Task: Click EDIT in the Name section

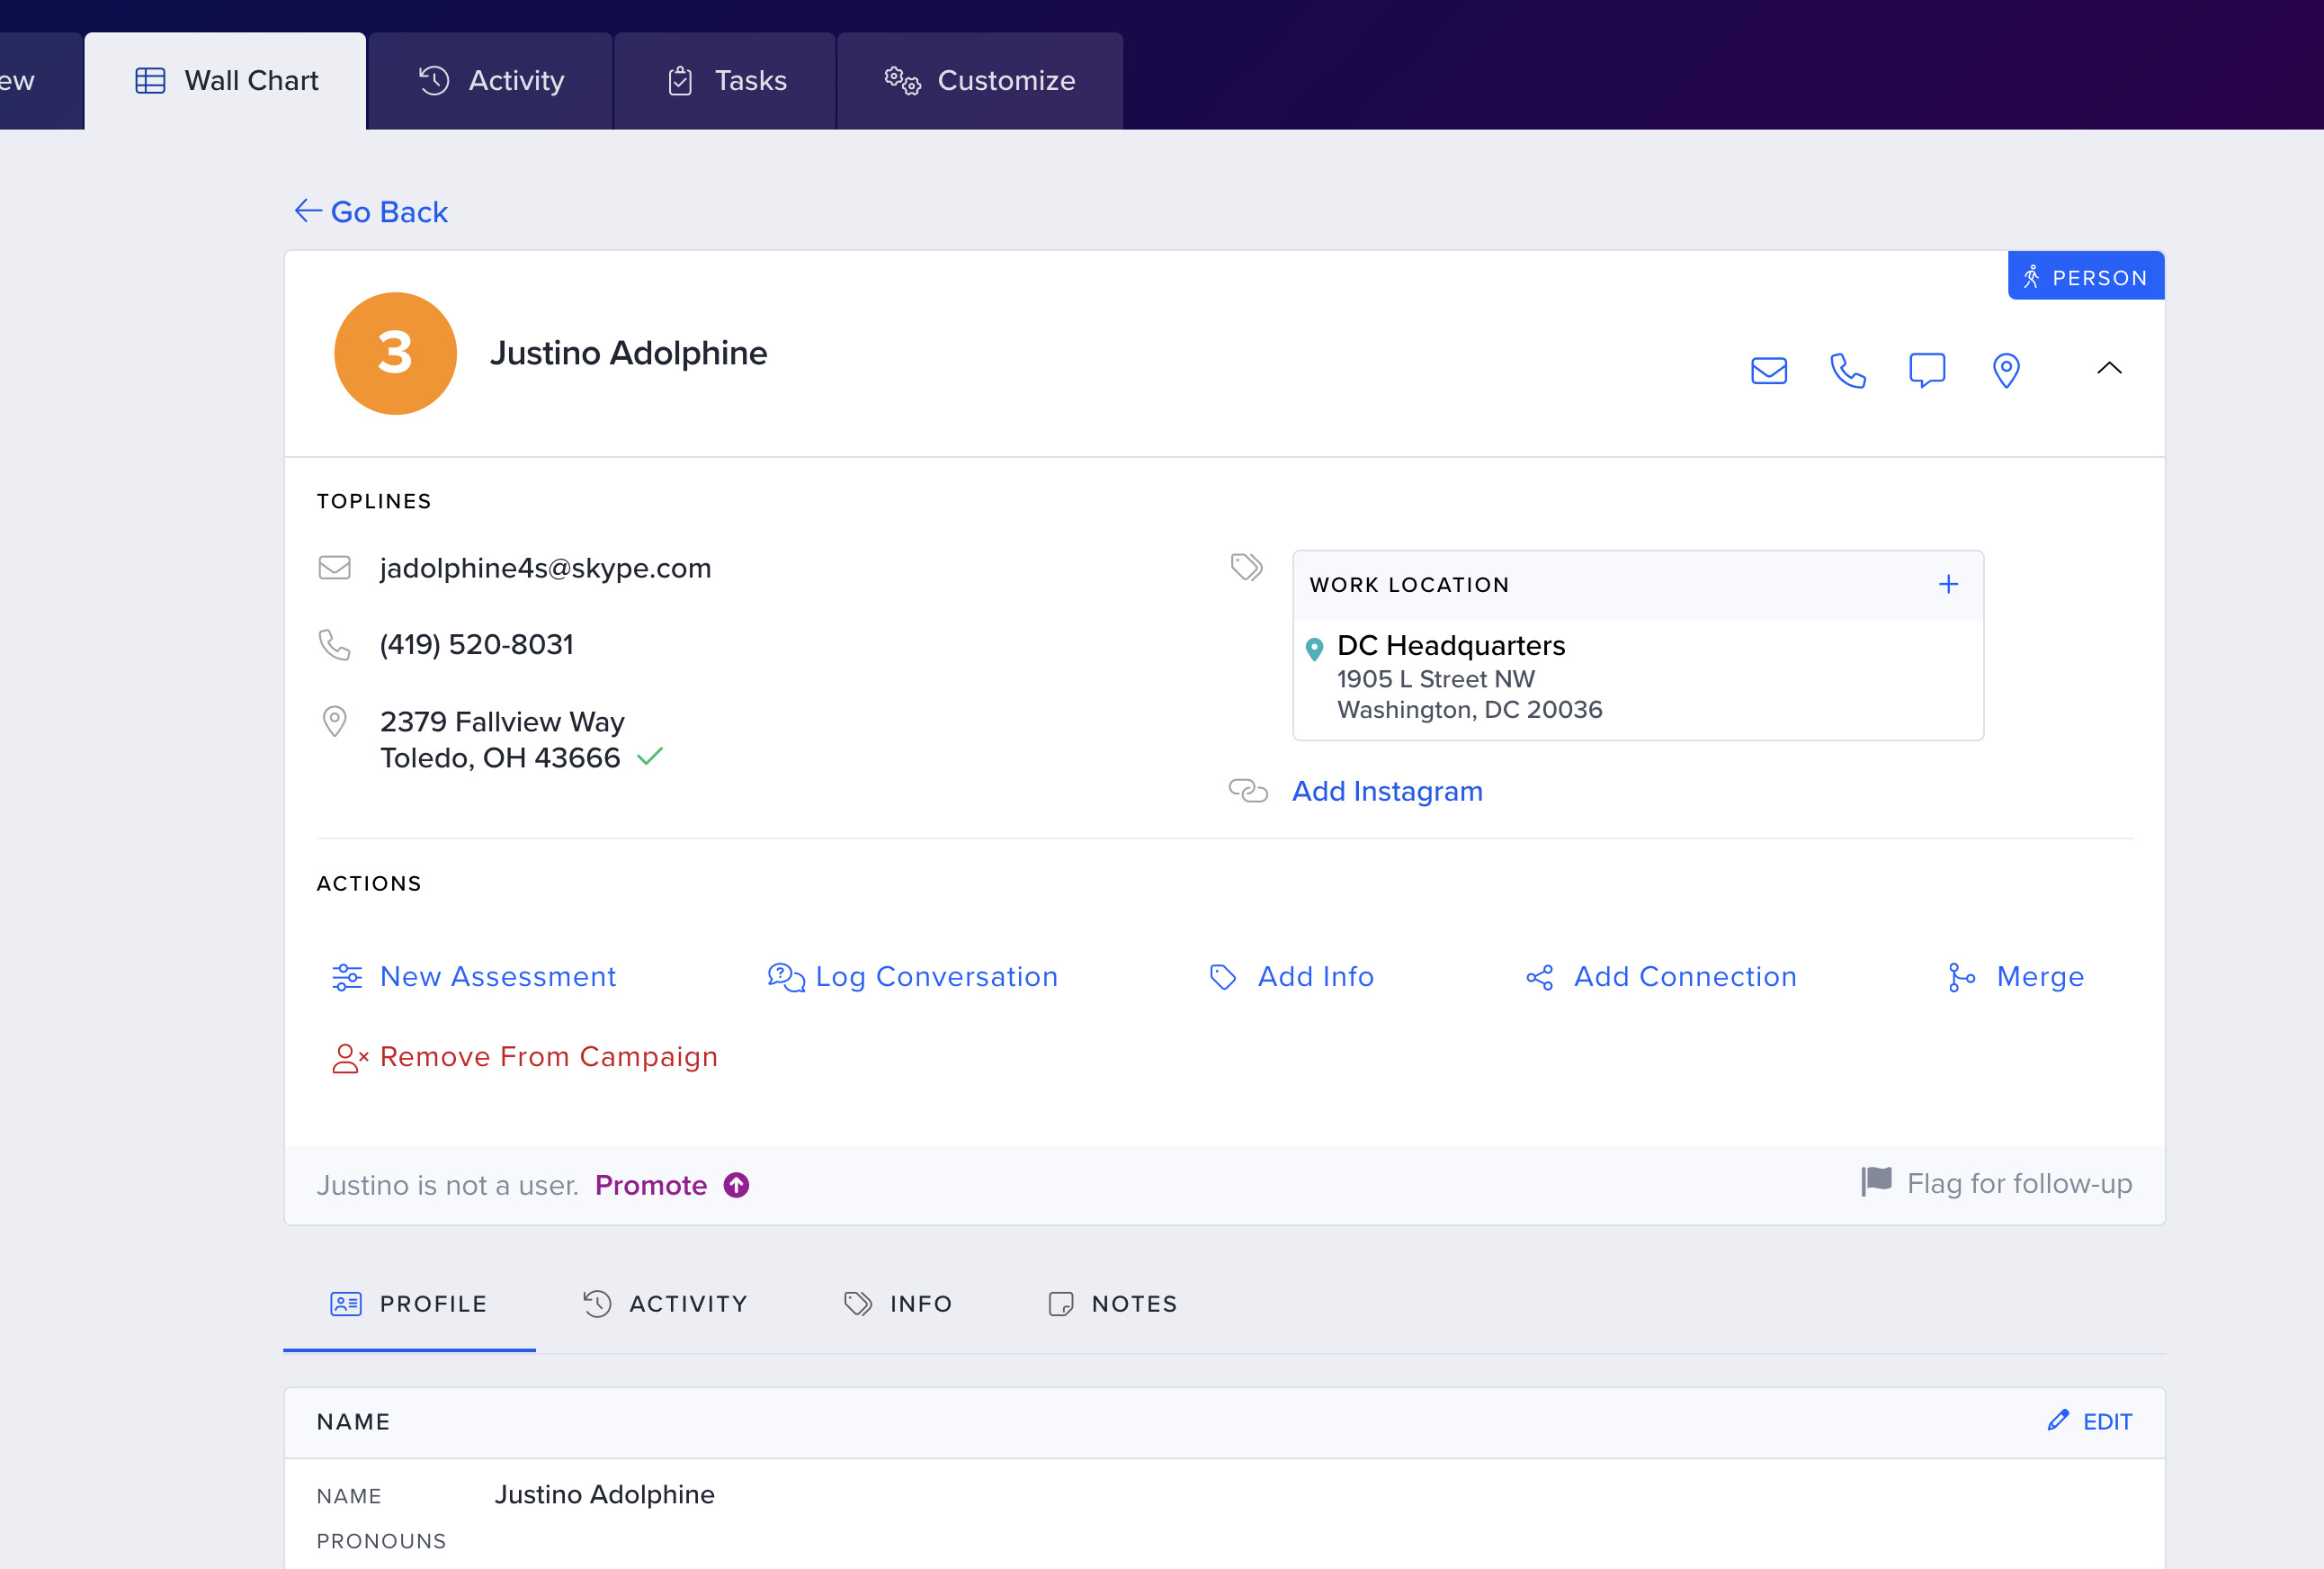Action: point(2089,1421)
